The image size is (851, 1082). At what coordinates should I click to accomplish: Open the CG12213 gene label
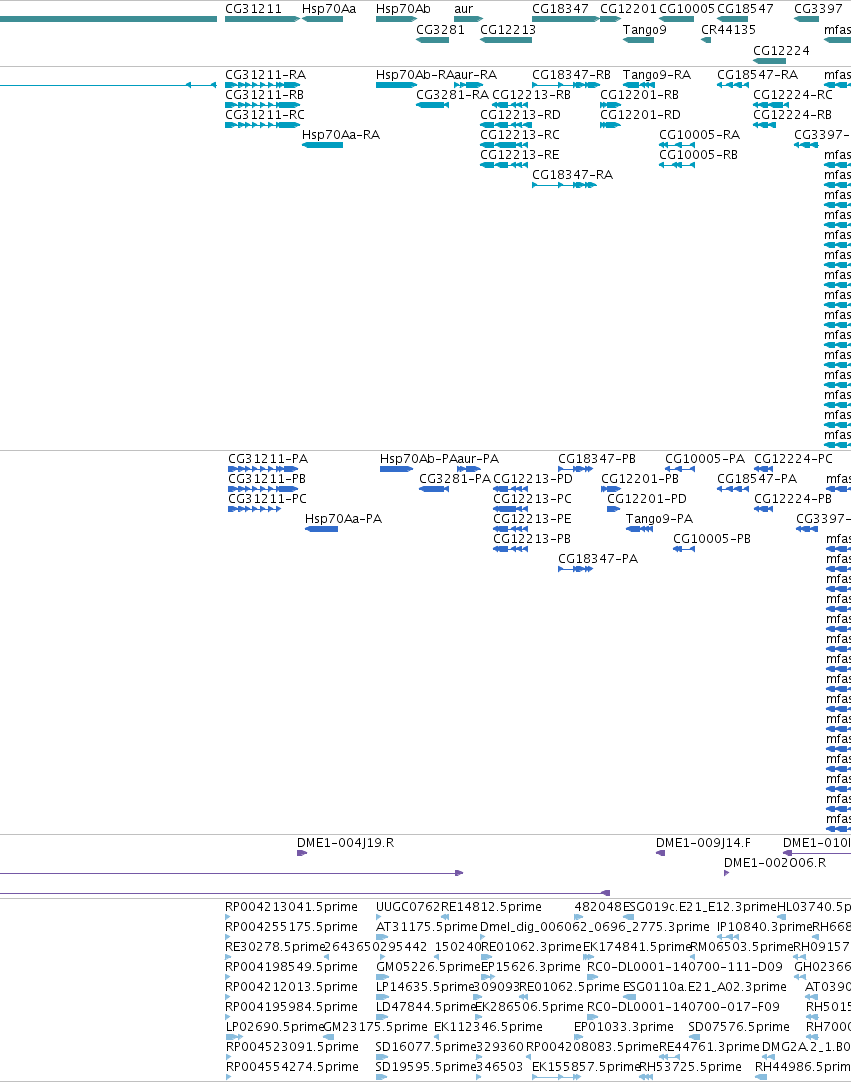click(x=508, y=30)
